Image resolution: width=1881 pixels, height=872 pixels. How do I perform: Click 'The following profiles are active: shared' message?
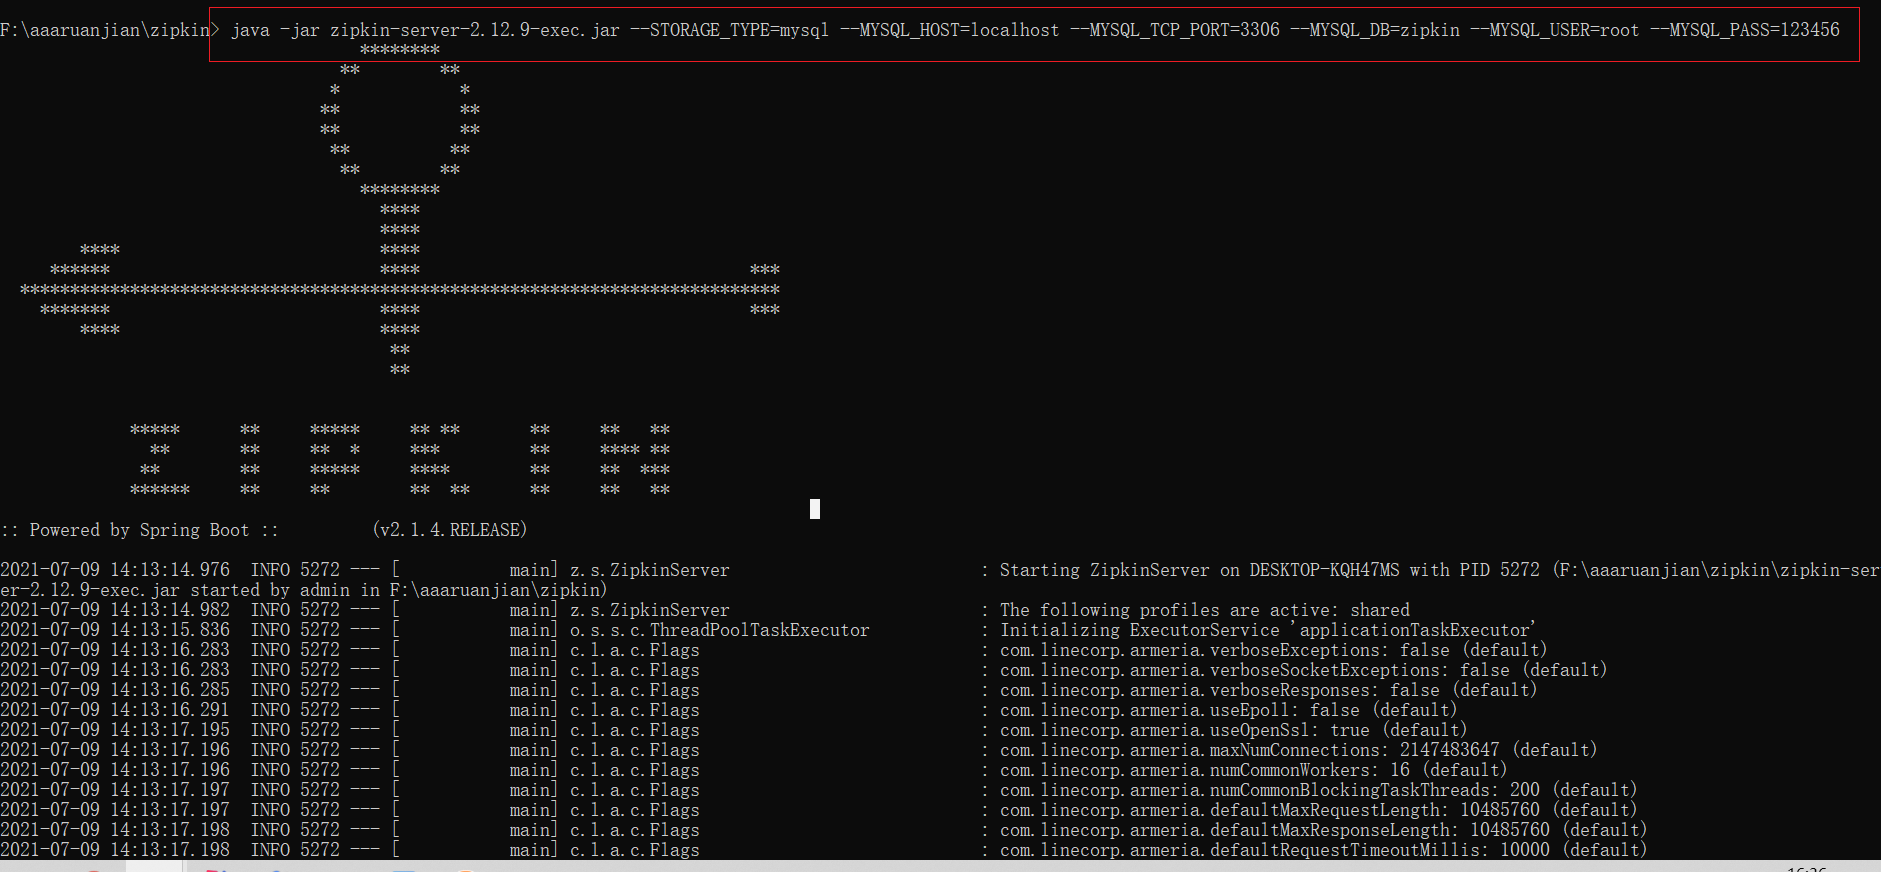click(1205, 610)
